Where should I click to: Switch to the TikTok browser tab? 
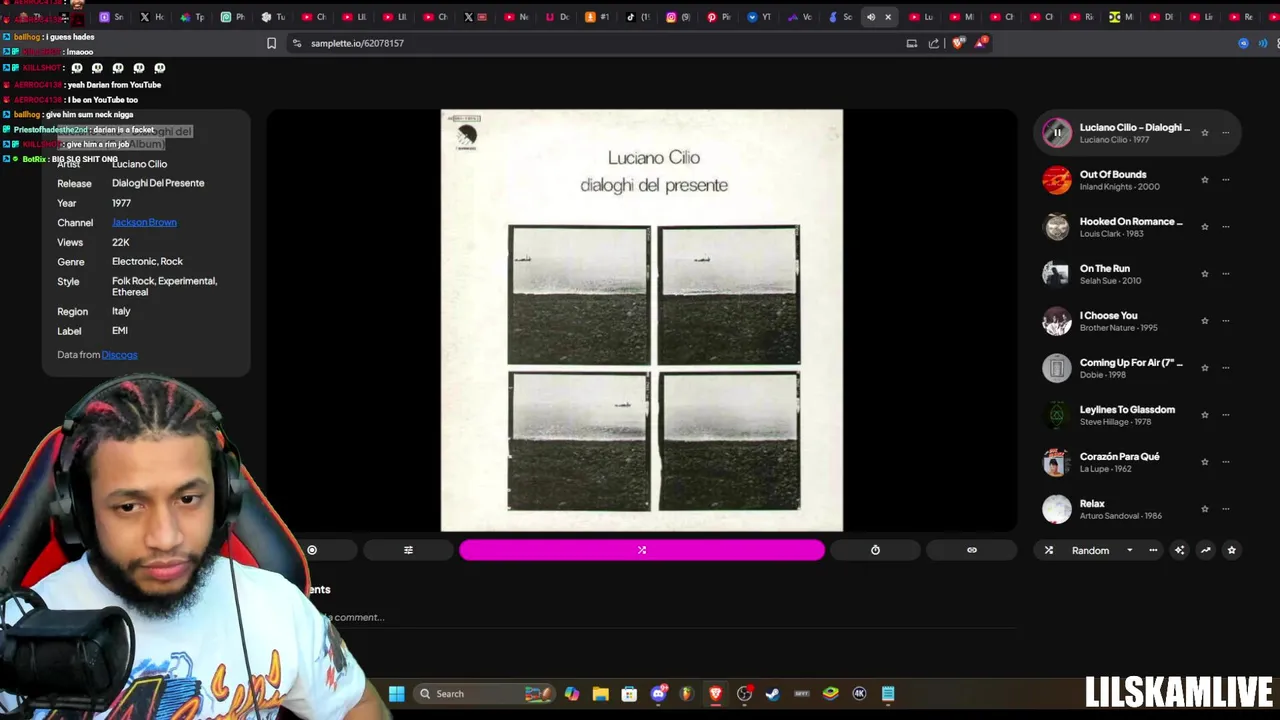click(638, 17)
